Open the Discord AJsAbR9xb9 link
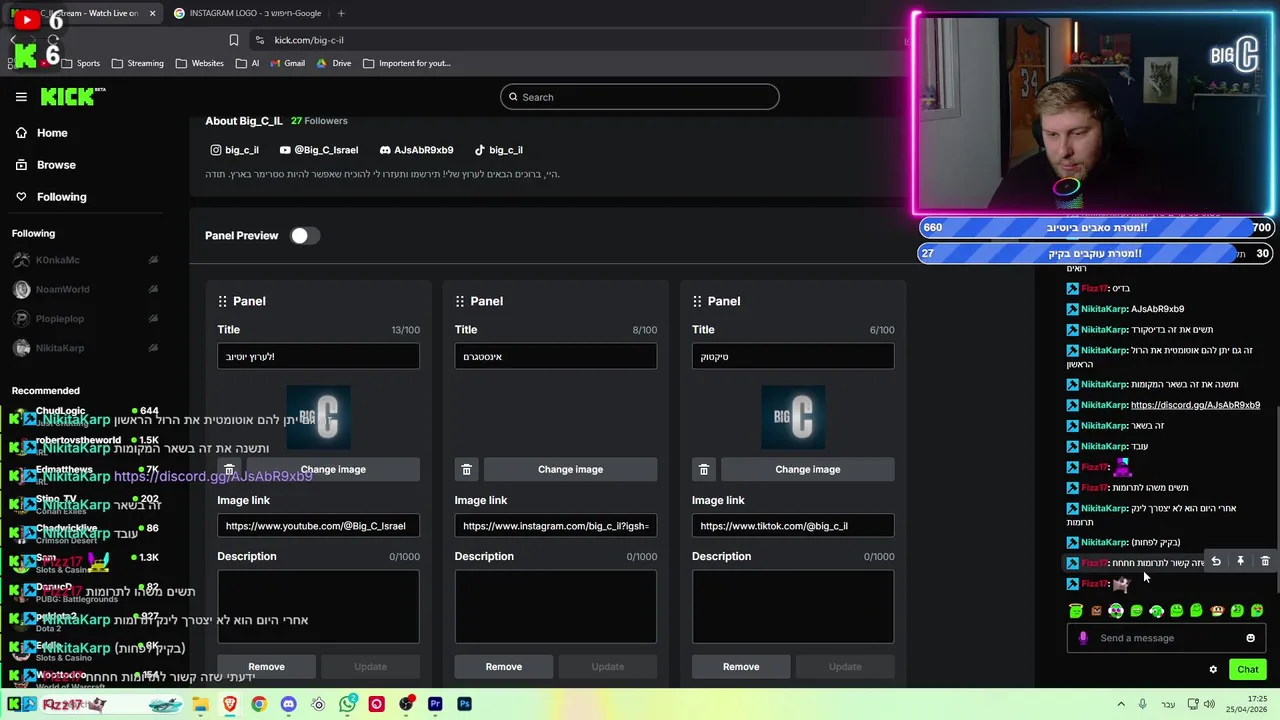Screen dimensions: 1280x720 (416, 150)
